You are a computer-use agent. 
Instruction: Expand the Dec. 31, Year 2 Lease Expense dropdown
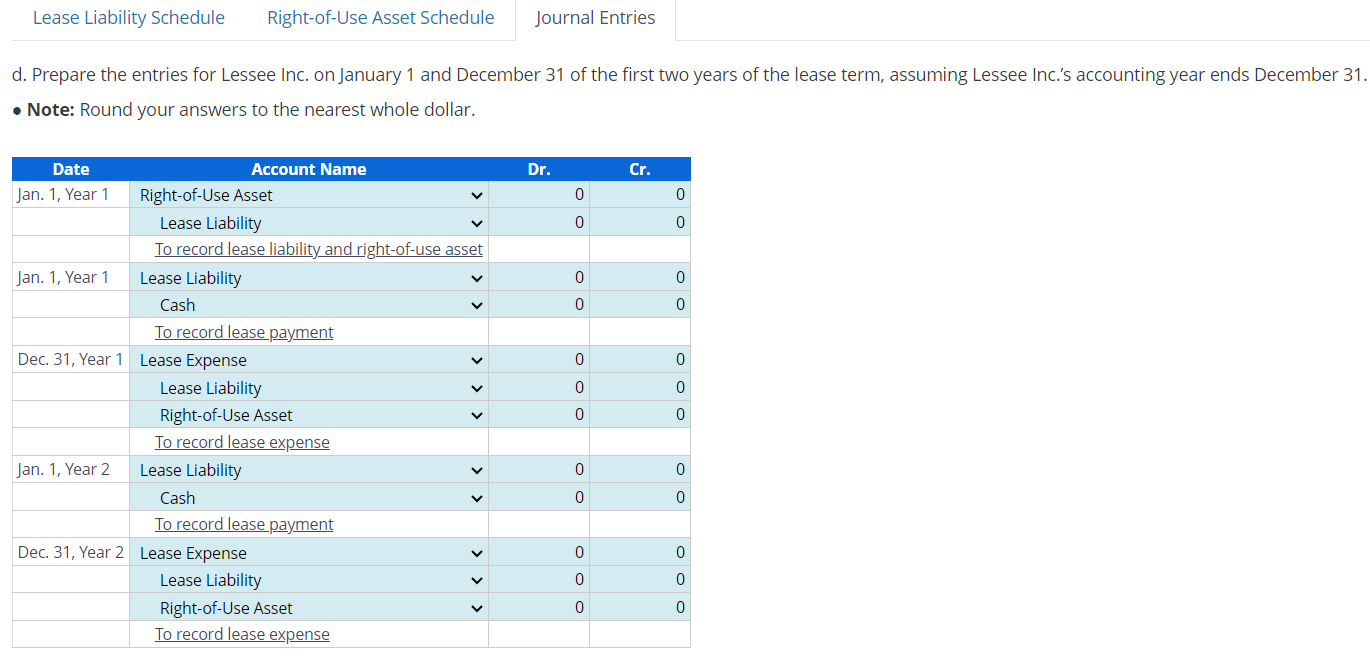coord(309,553)
